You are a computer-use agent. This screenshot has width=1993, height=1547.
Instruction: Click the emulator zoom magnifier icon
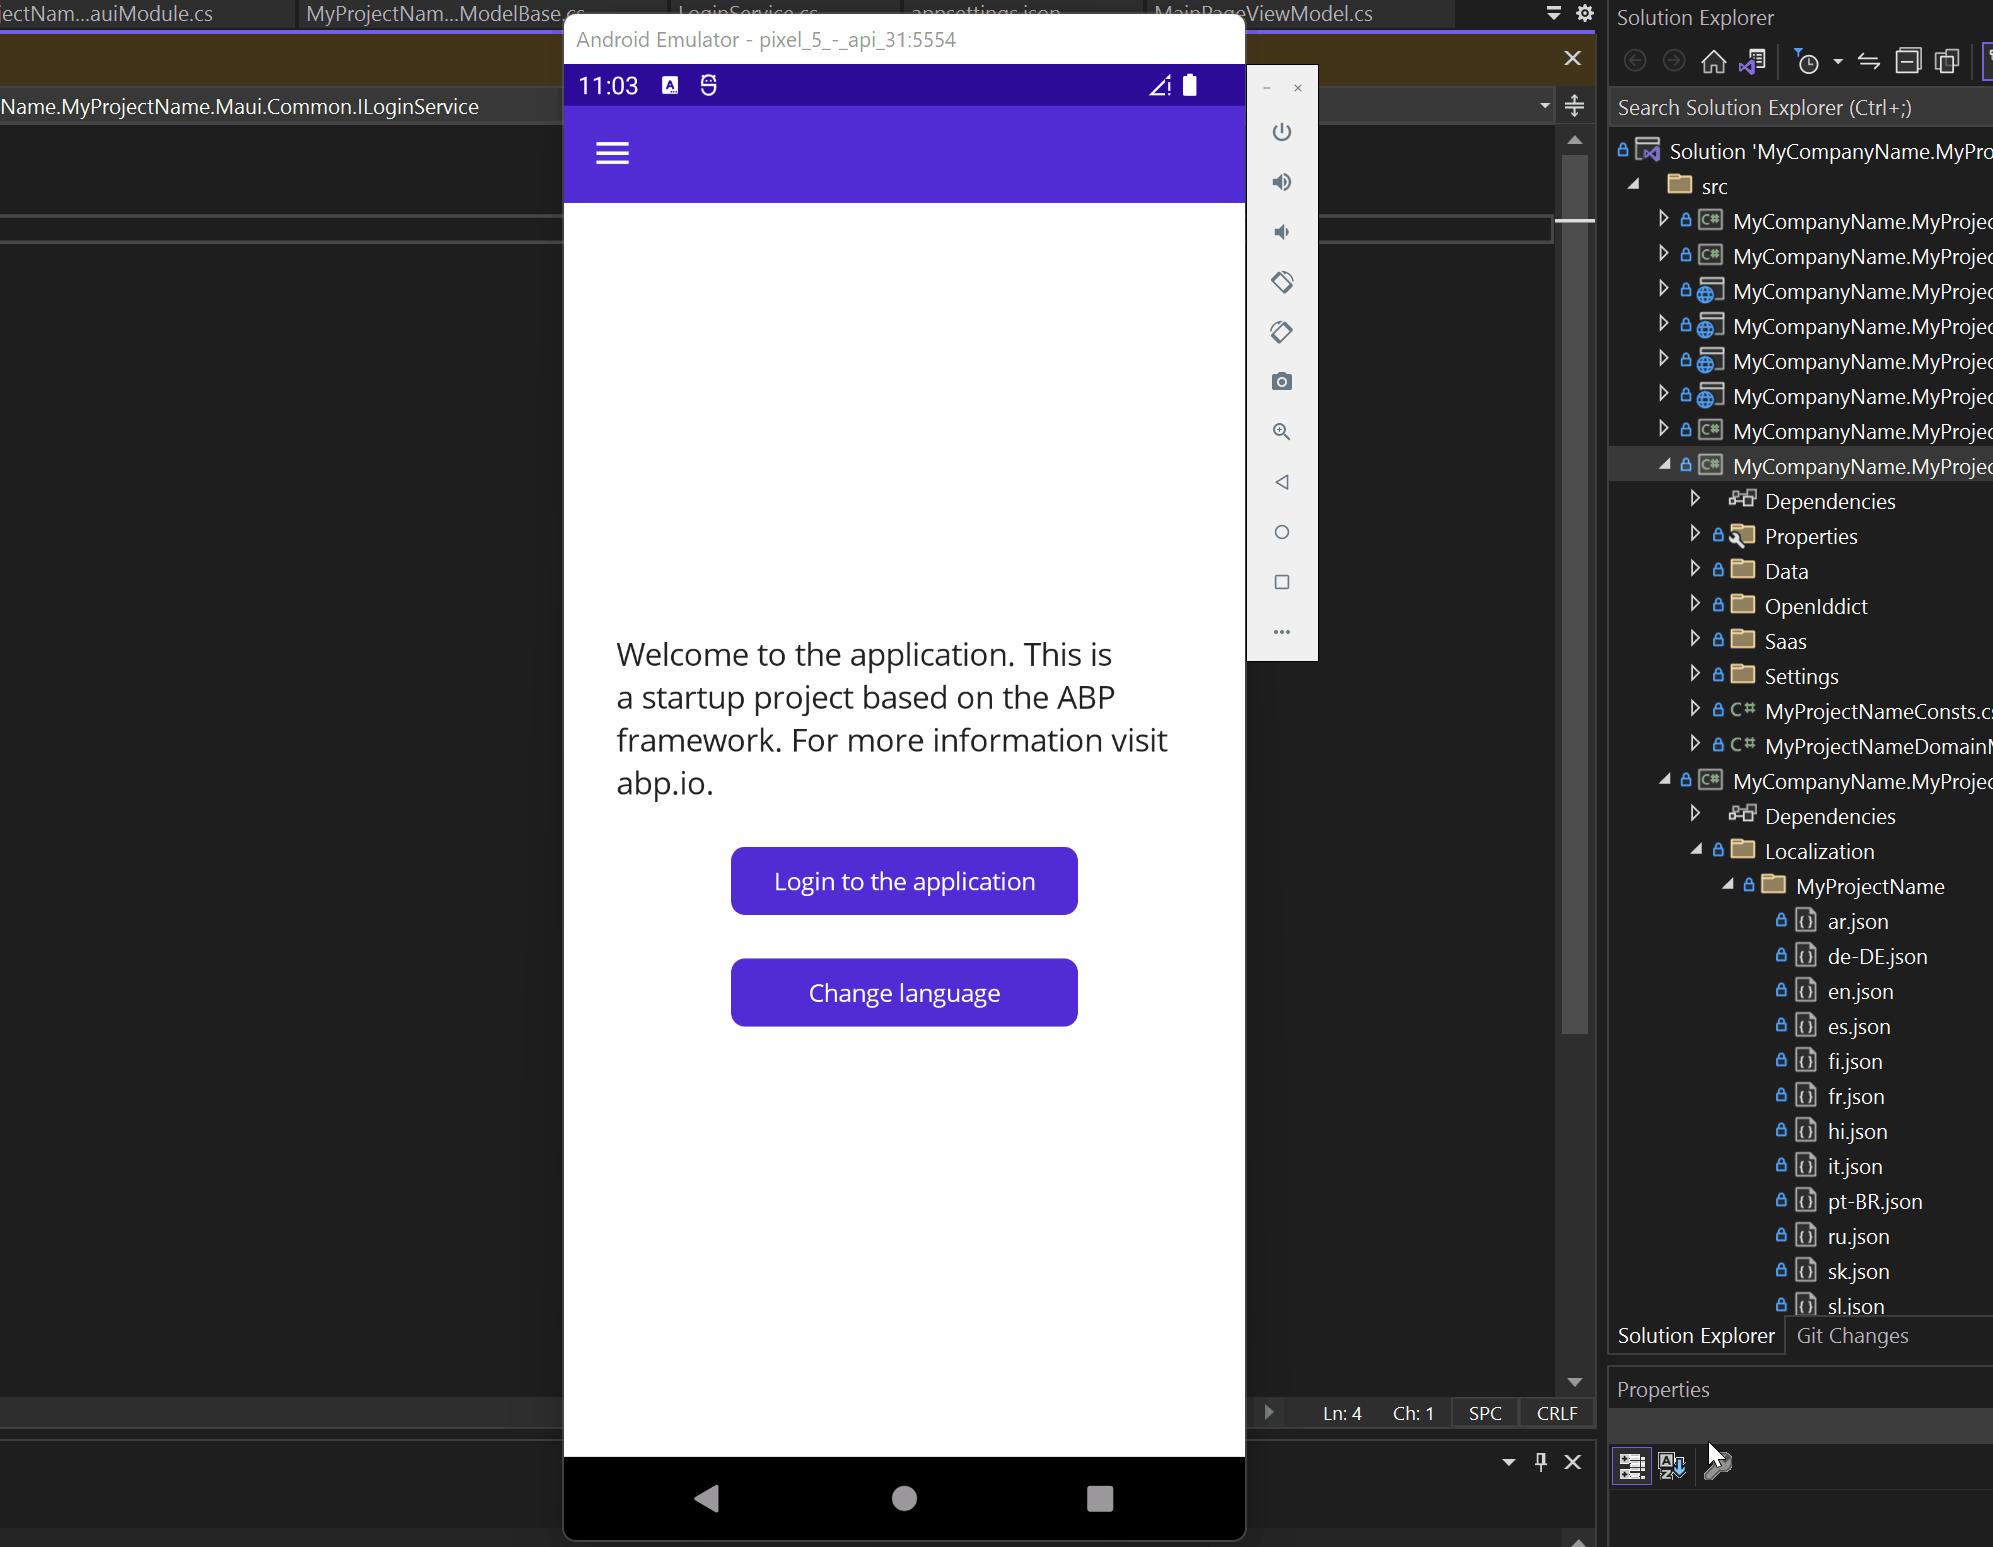pos(1282,432)
